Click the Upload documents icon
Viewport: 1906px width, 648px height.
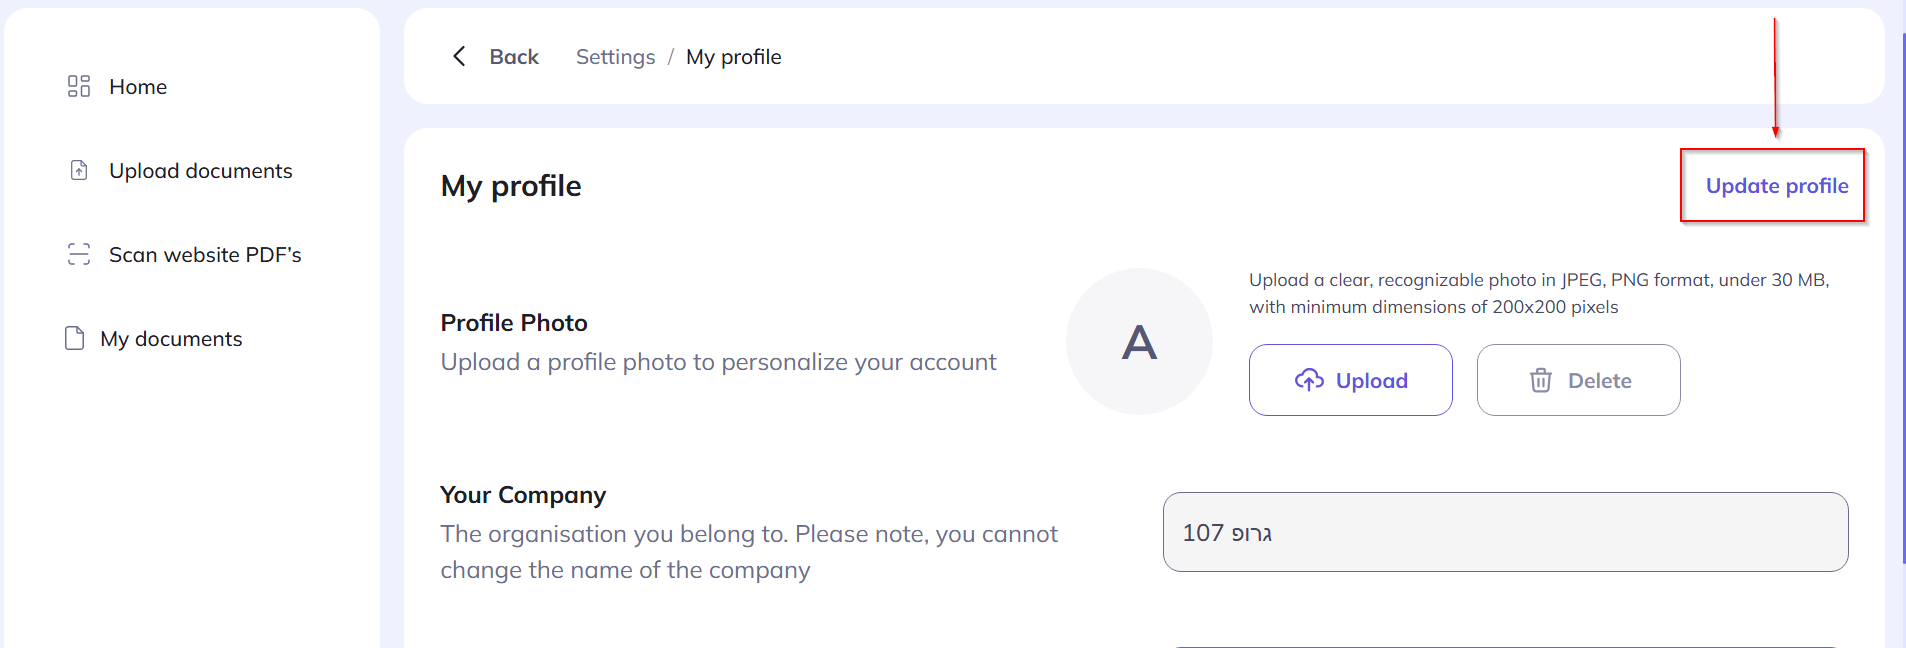(78, 170)
